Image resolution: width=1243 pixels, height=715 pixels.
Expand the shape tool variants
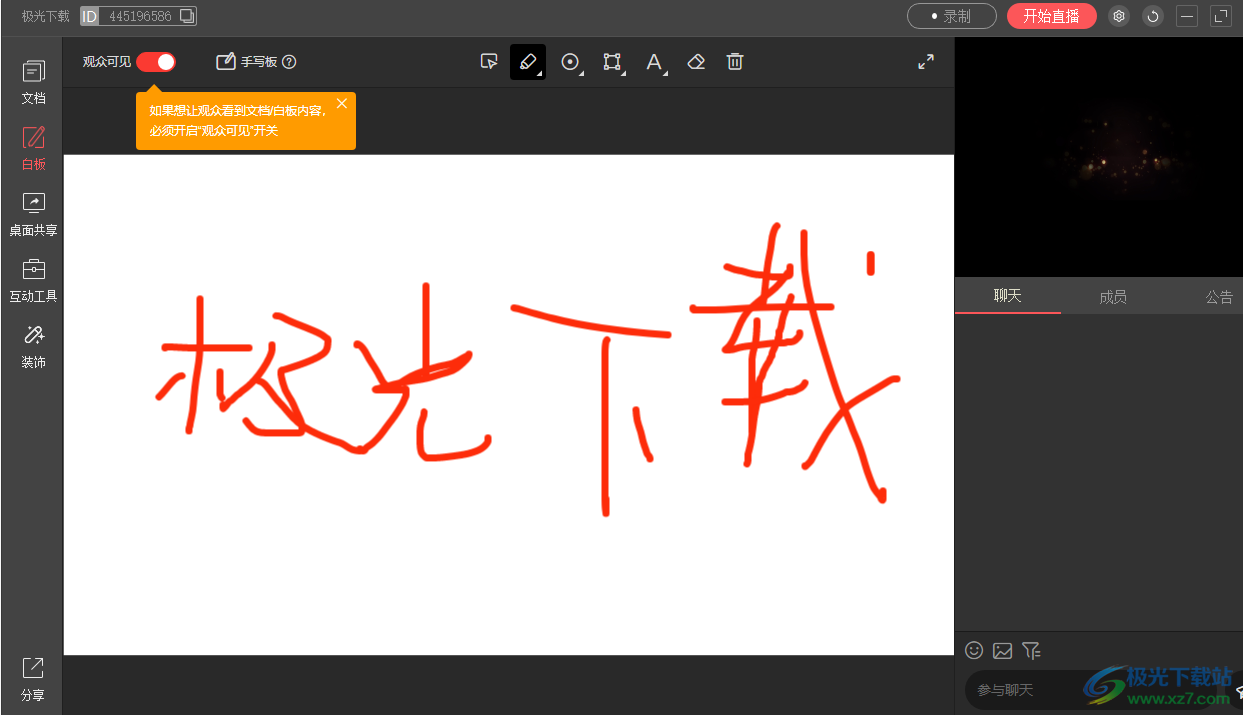tap(581, 72)
